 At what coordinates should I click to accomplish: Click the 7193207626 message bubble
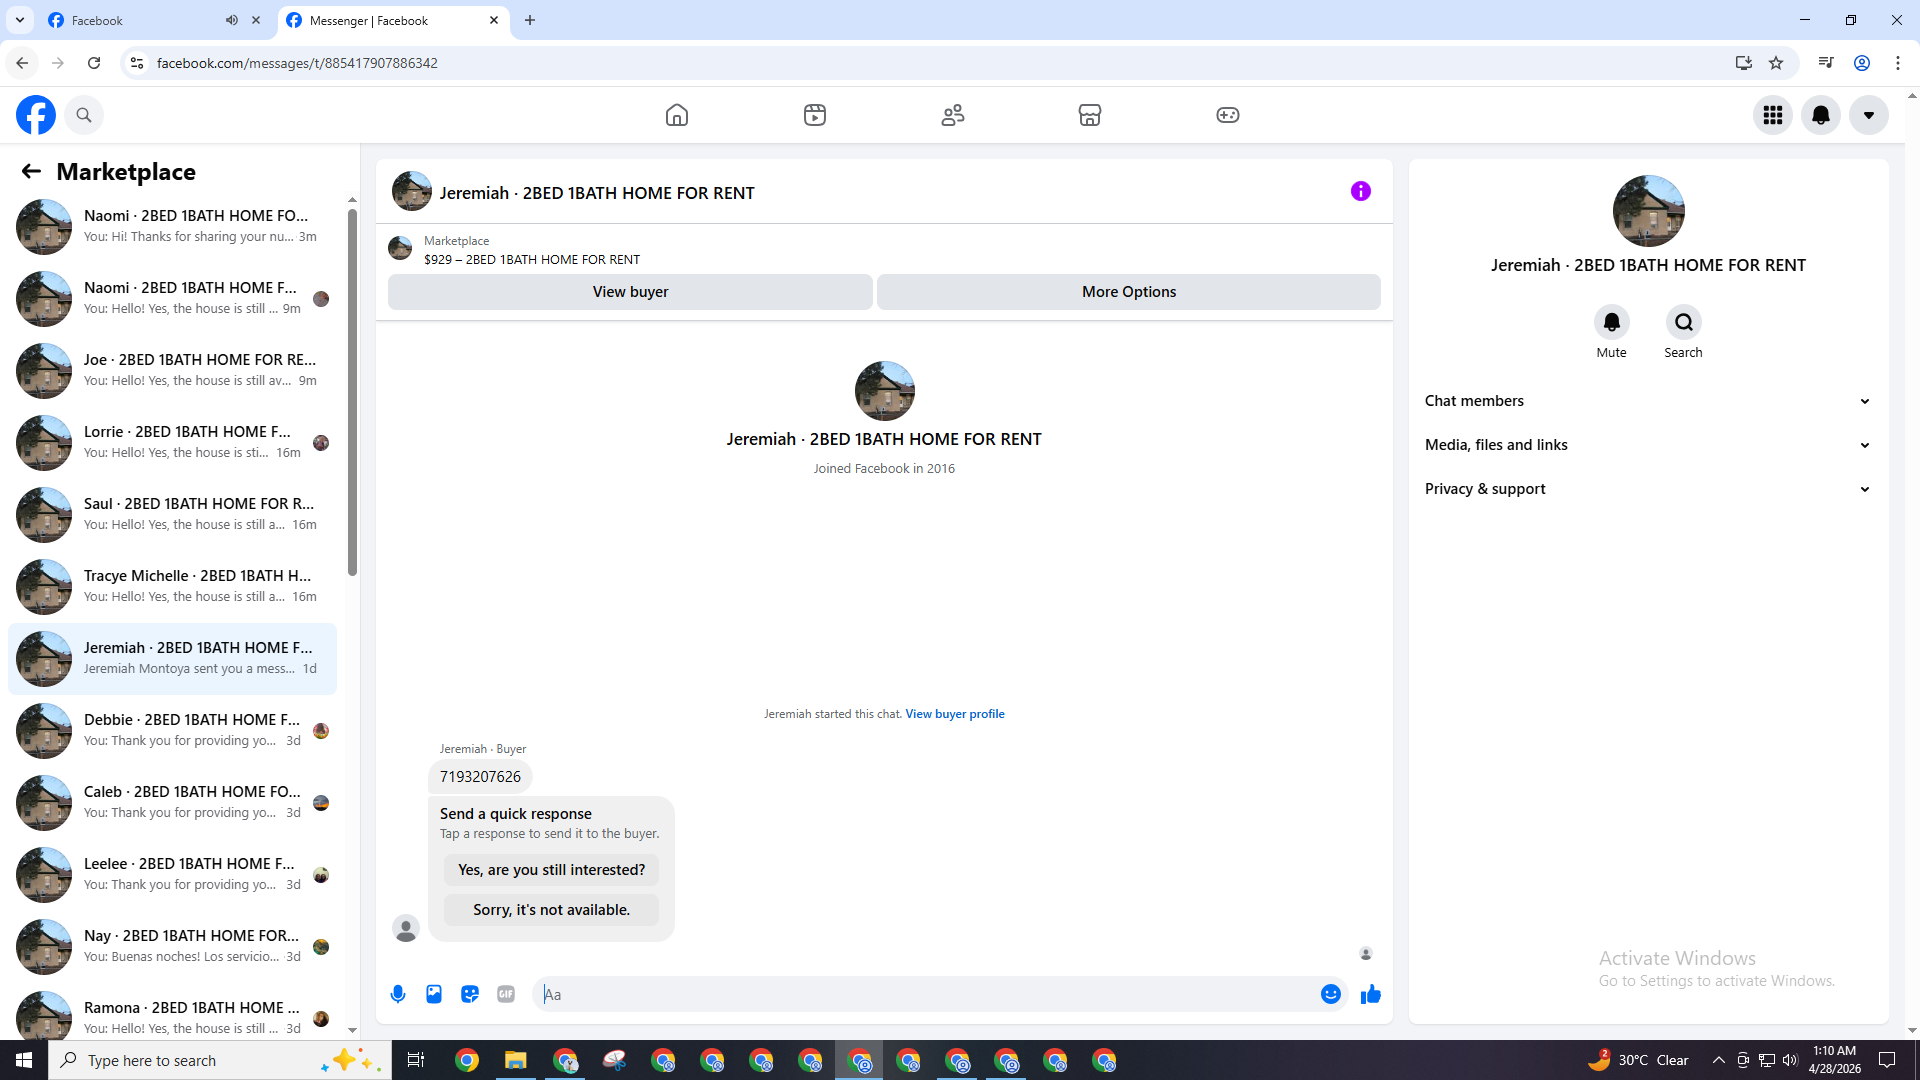480,777
